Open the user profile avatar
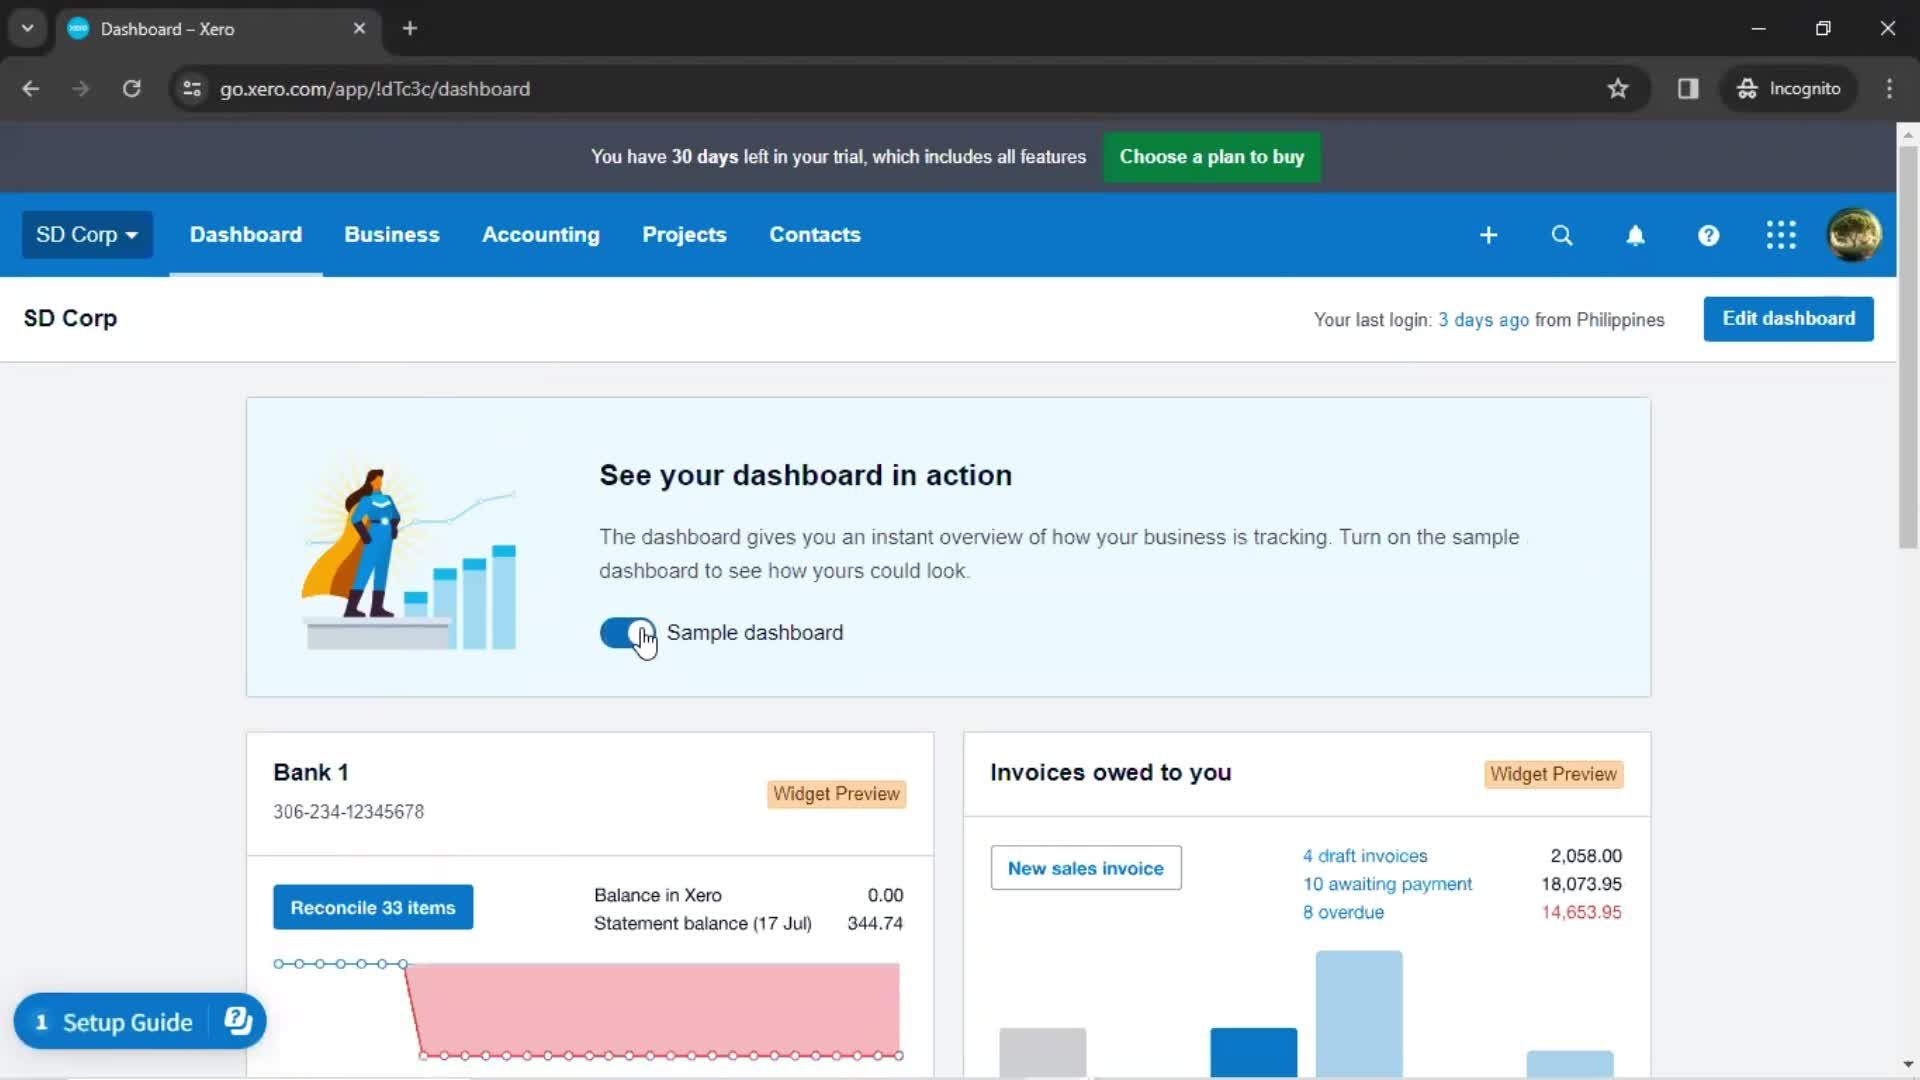 point(1854,235)
